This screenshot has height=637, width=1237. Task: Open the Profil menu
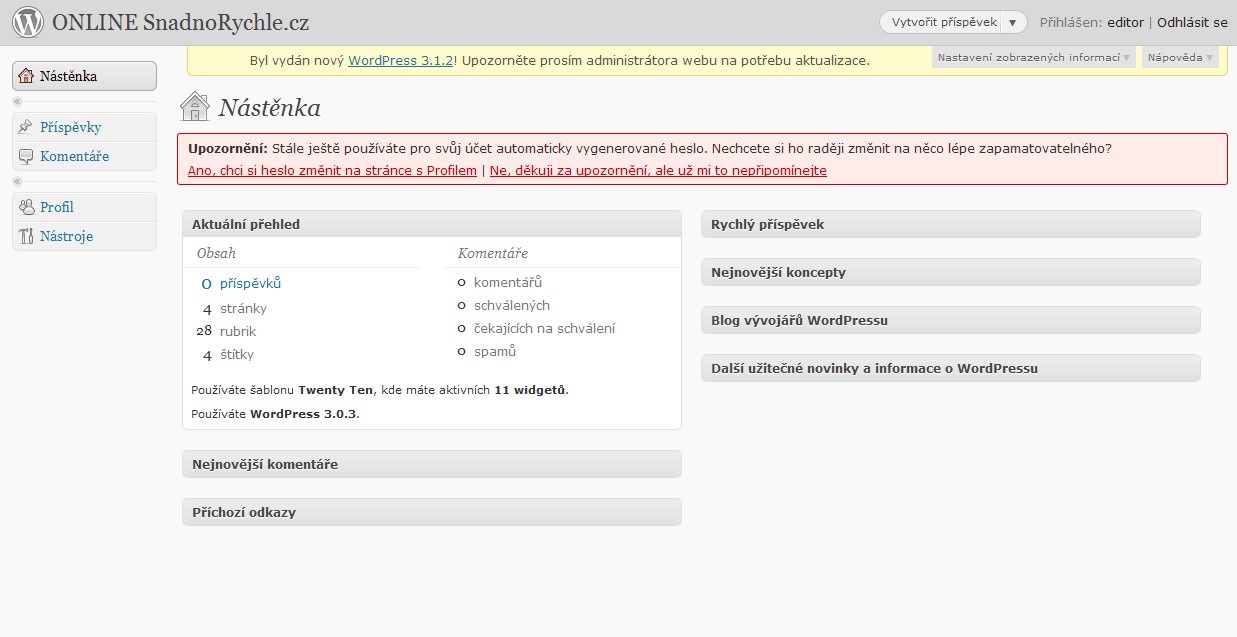click(x=84, y=207)
